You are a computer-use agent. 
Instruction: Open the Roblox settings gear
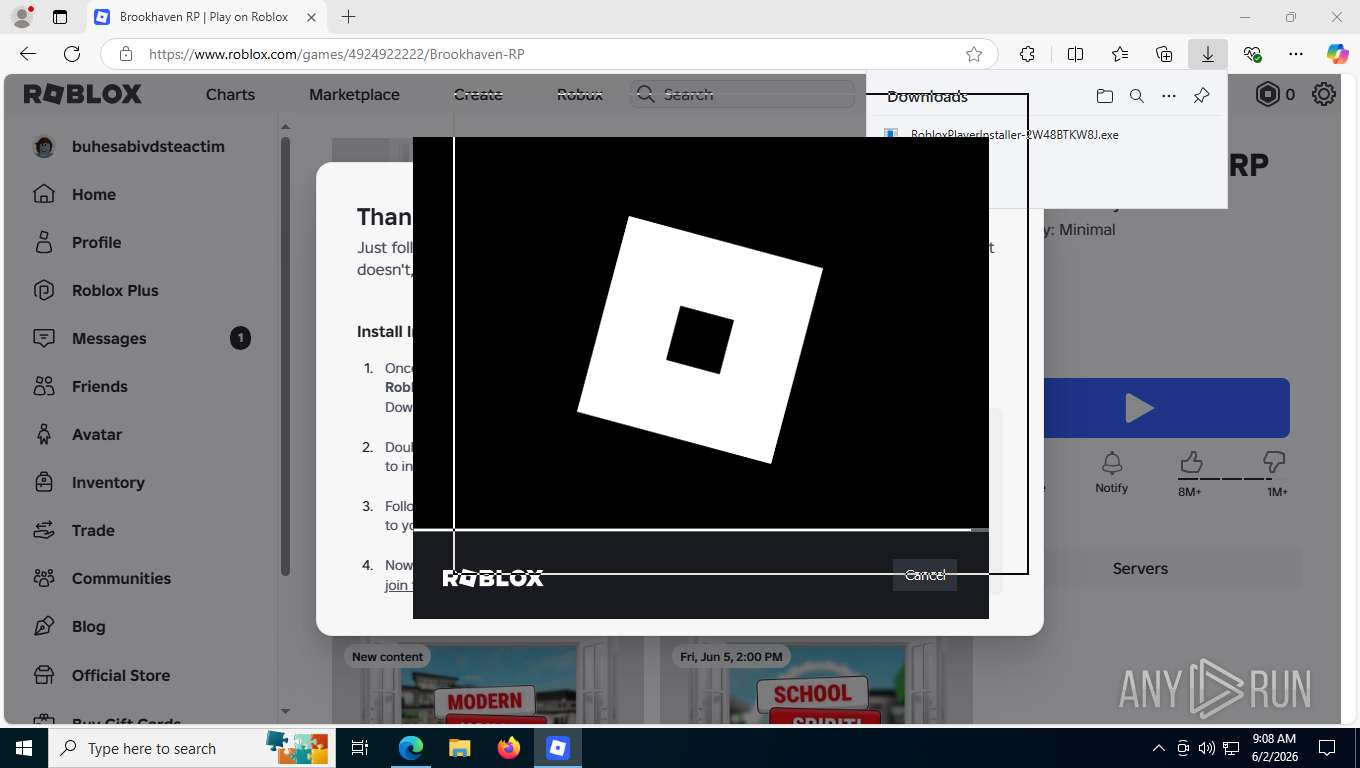[1324, 94]
